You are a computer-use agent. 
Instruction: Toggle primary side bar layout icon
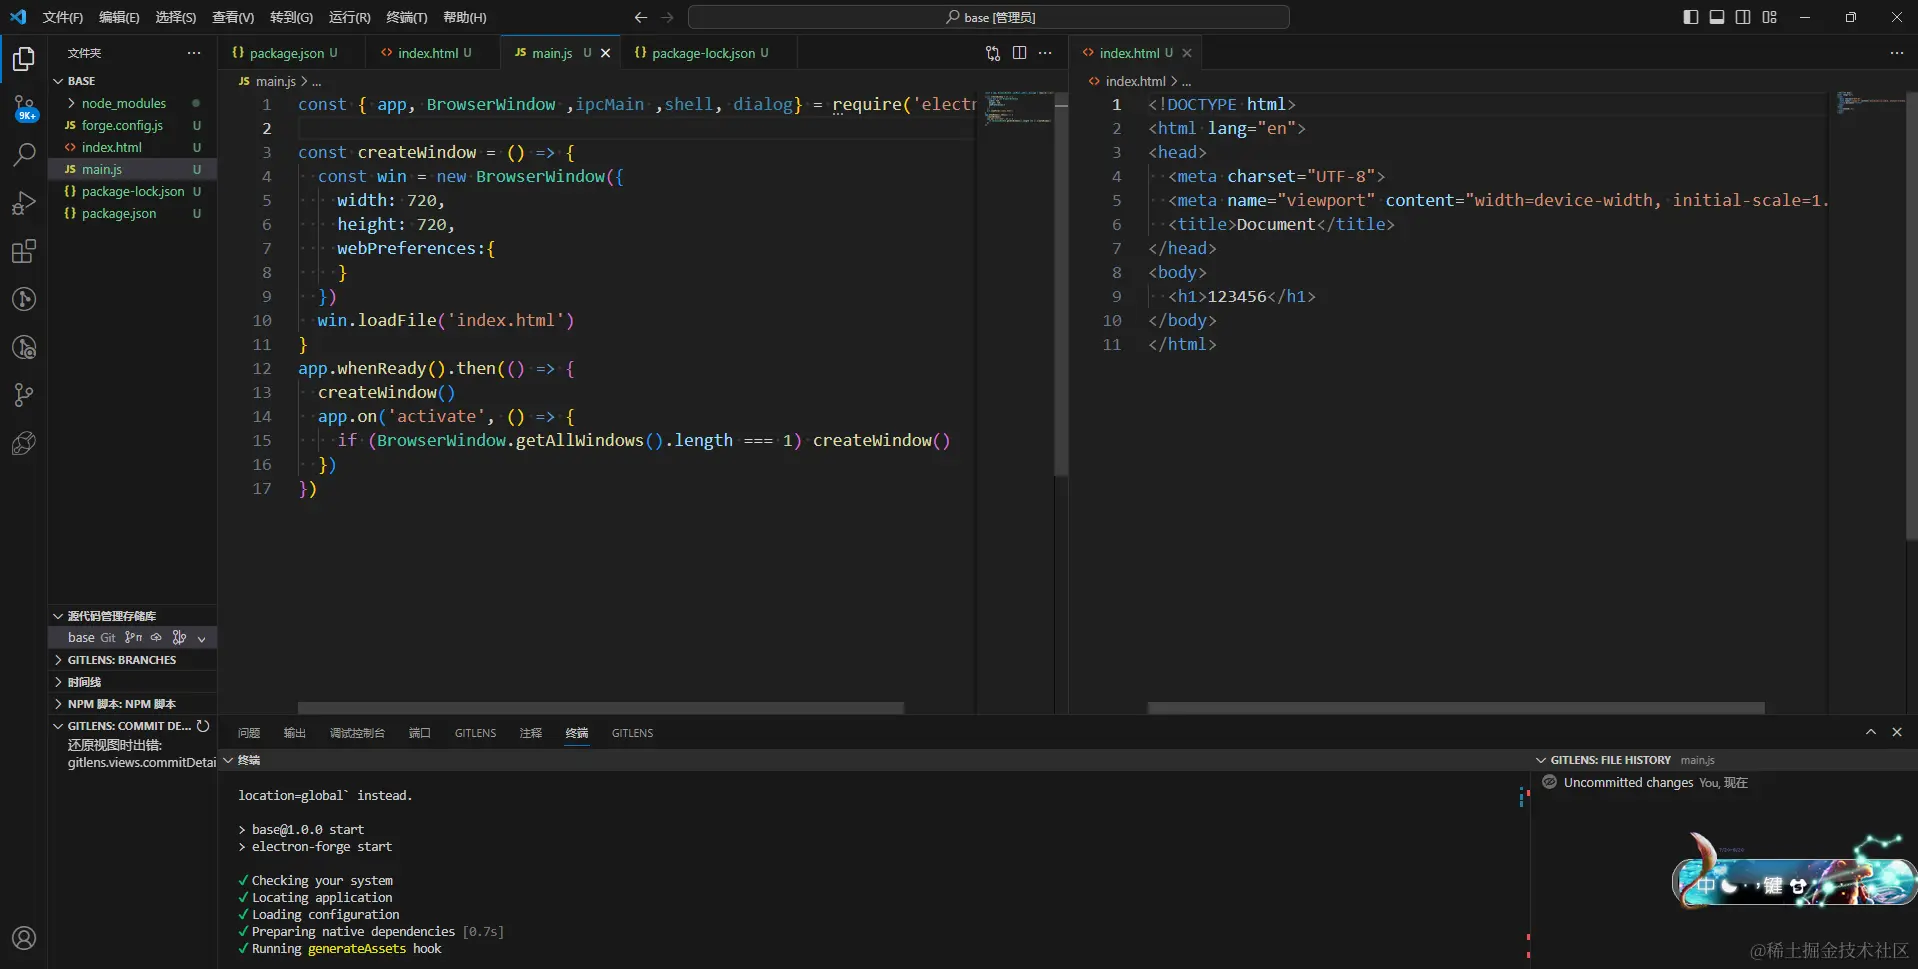[1691, 17]
